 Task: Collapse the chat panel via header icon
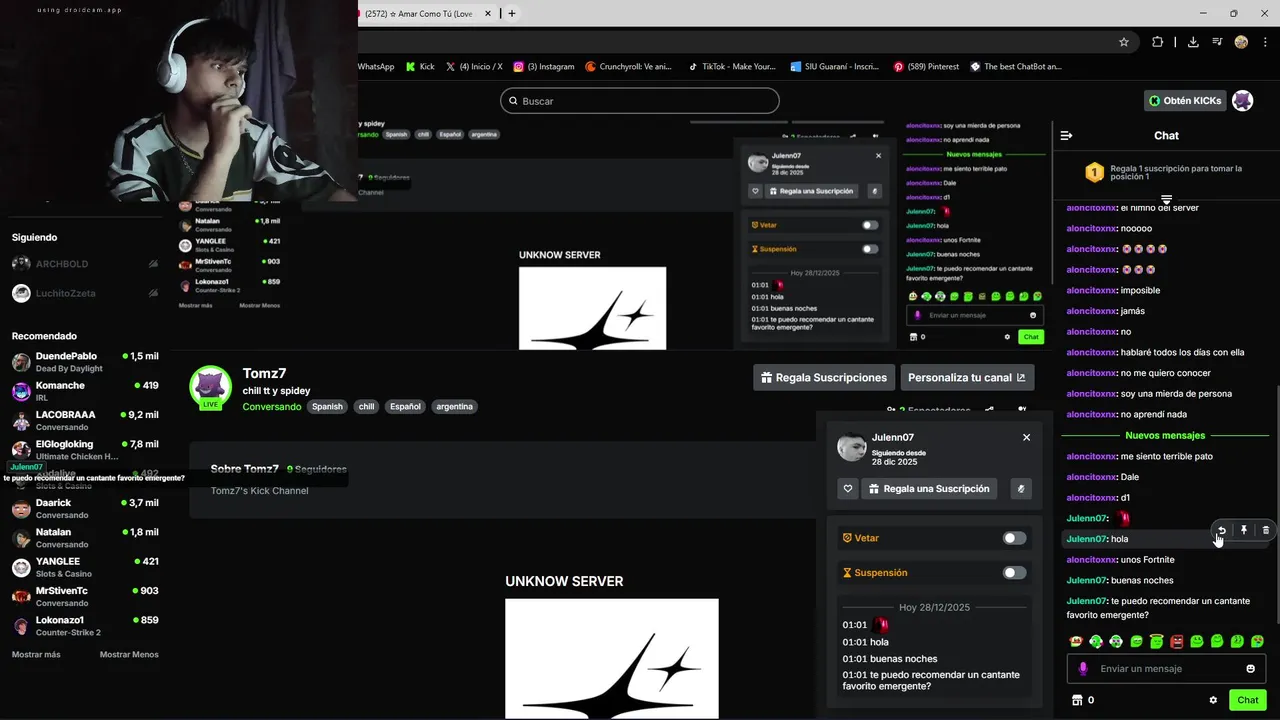(x=1066, y=135)
